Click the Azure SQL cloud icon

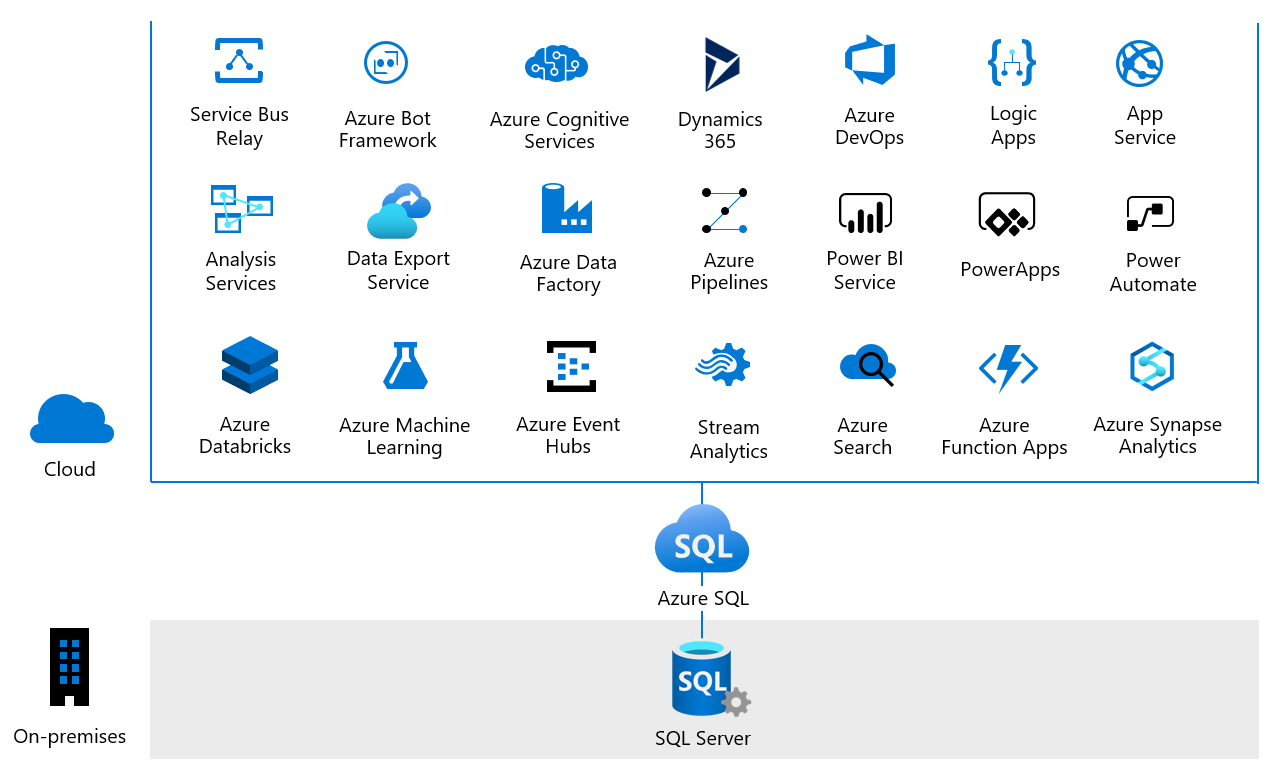[x=702, y=539]
